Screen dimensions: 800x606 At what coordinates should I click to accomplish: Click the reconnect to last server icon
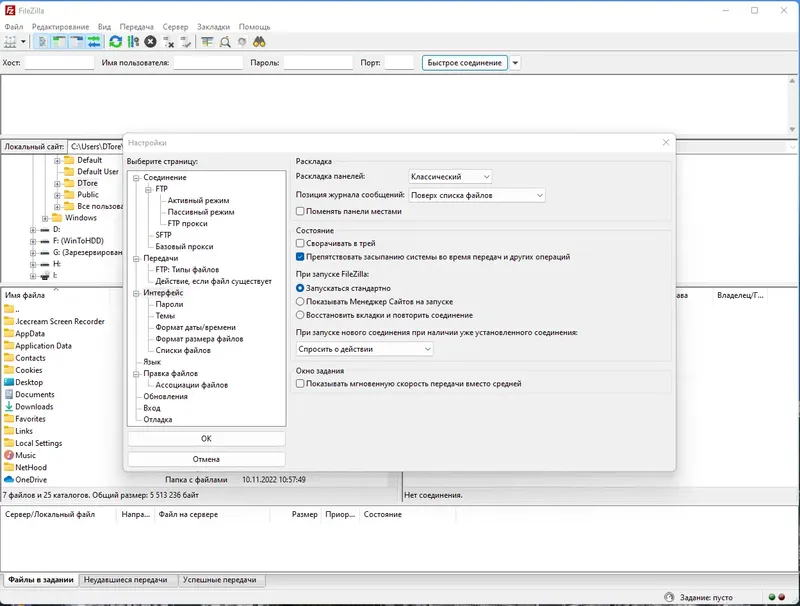pos(185,42)
